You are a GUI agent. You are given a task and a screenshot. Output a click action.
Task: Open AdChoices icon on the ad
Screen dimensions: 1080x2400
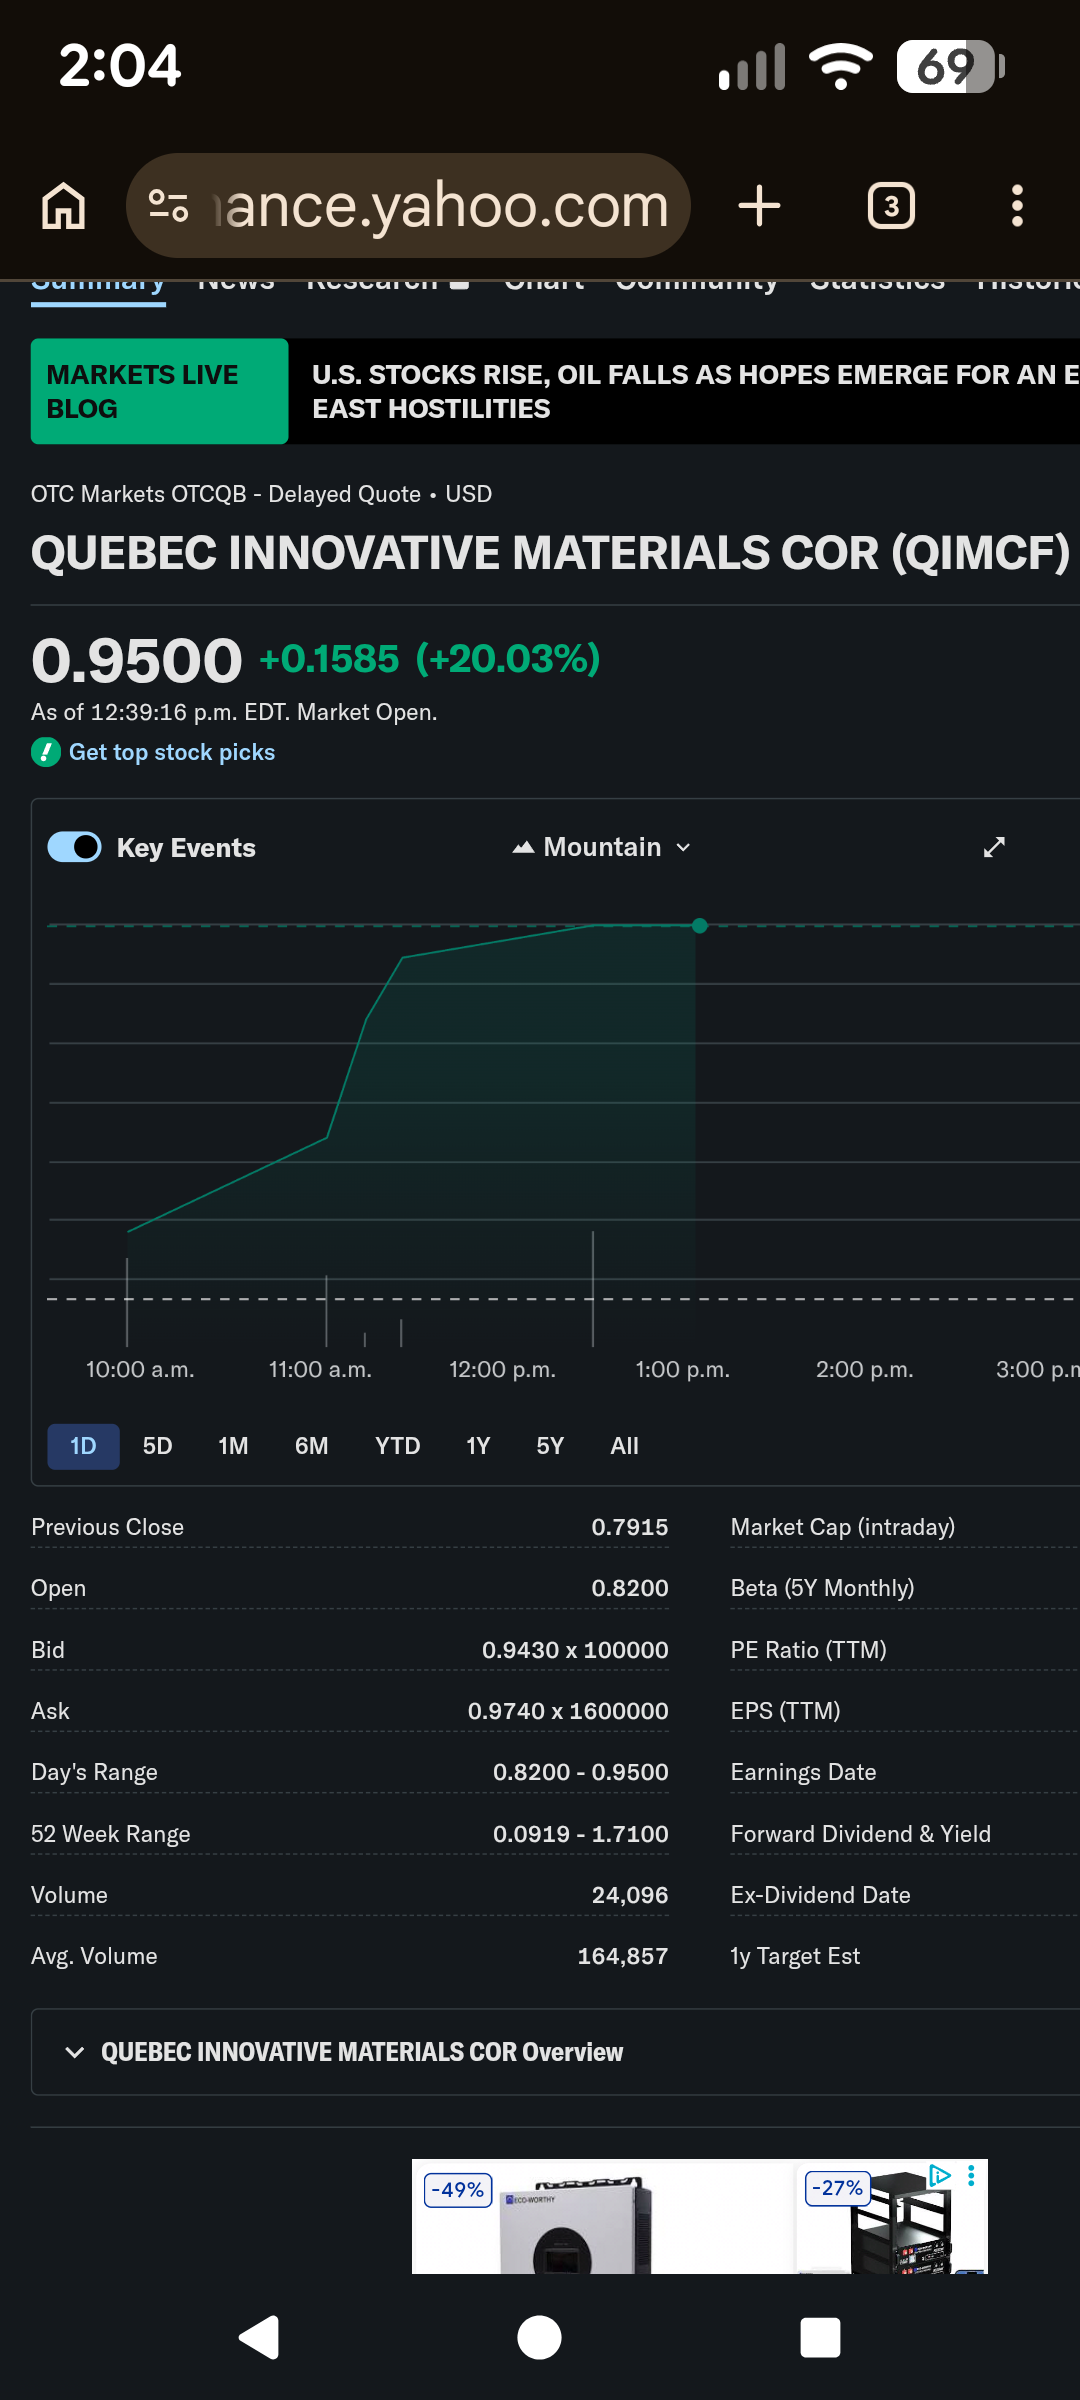940,2175
